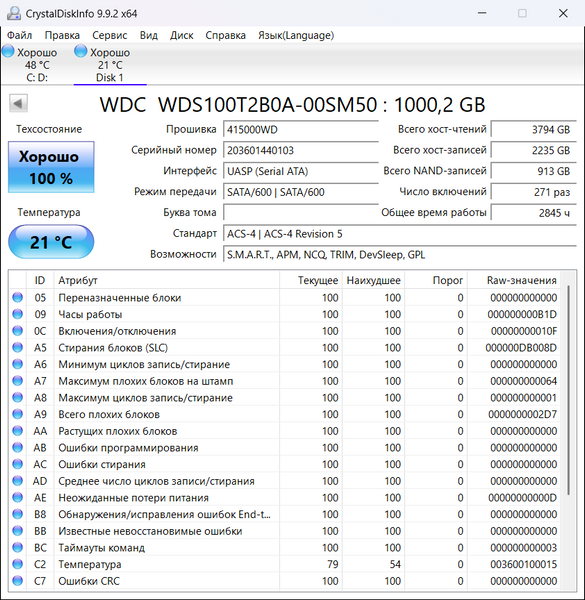Click status orb in row 0C Включения/отключения
This screenshot has height=600, width=585.
point(18,331)
